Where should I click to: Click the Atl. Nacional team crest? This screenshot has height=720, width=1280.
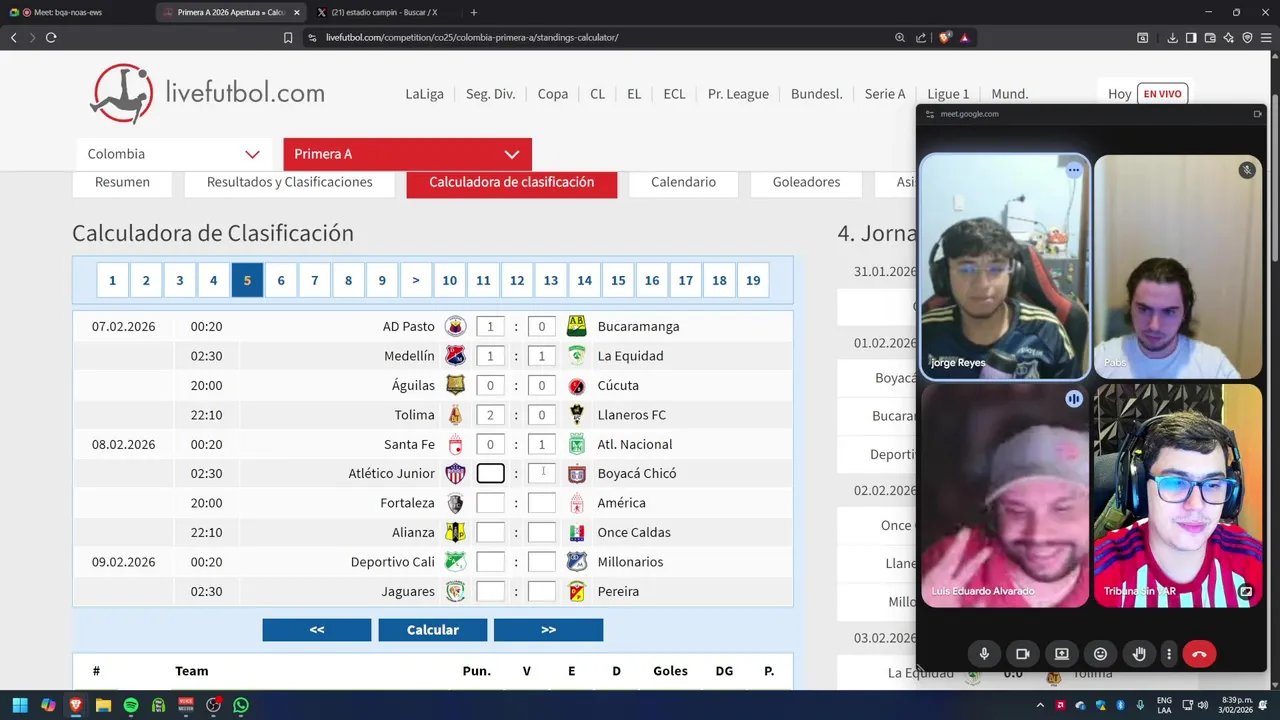point(576,444)
